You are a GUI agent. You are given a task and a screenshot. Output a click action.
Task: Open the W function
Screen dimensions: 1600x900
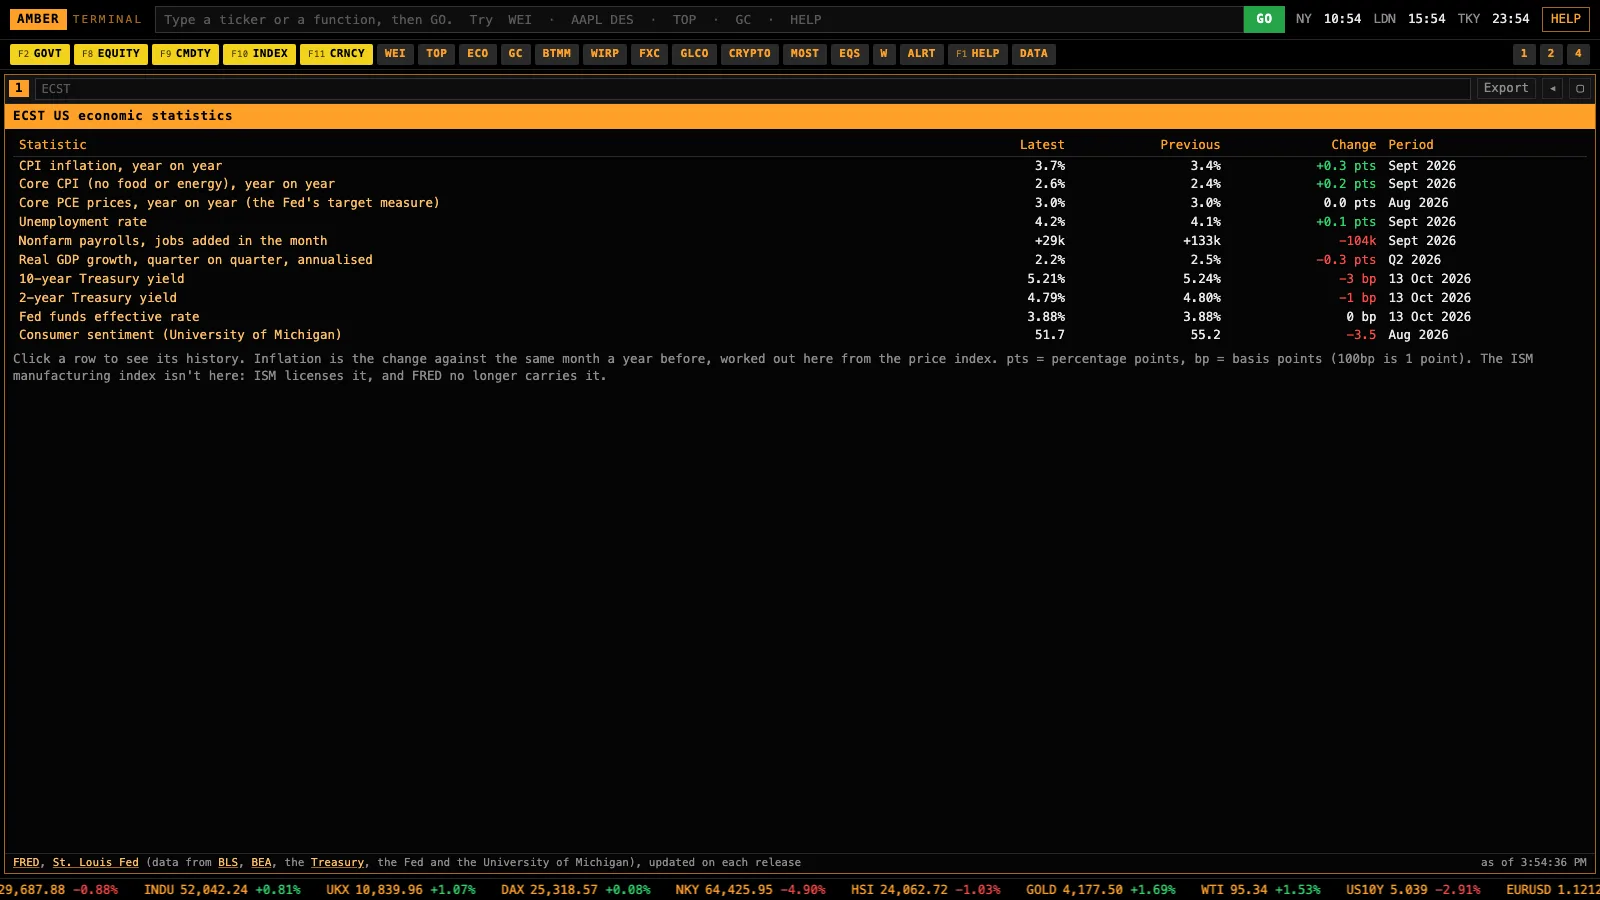[884, 54]
